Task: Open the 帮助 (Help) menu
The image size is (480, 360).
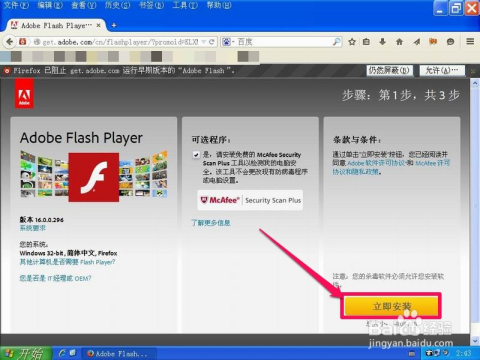Action: (219, 5)
